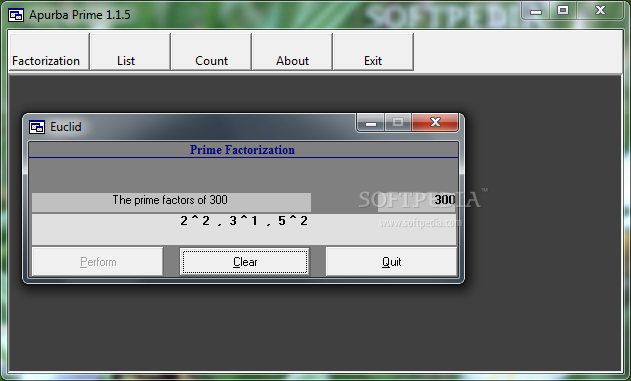
Task: Open the About menu button
Action: [x=292, y=52]
